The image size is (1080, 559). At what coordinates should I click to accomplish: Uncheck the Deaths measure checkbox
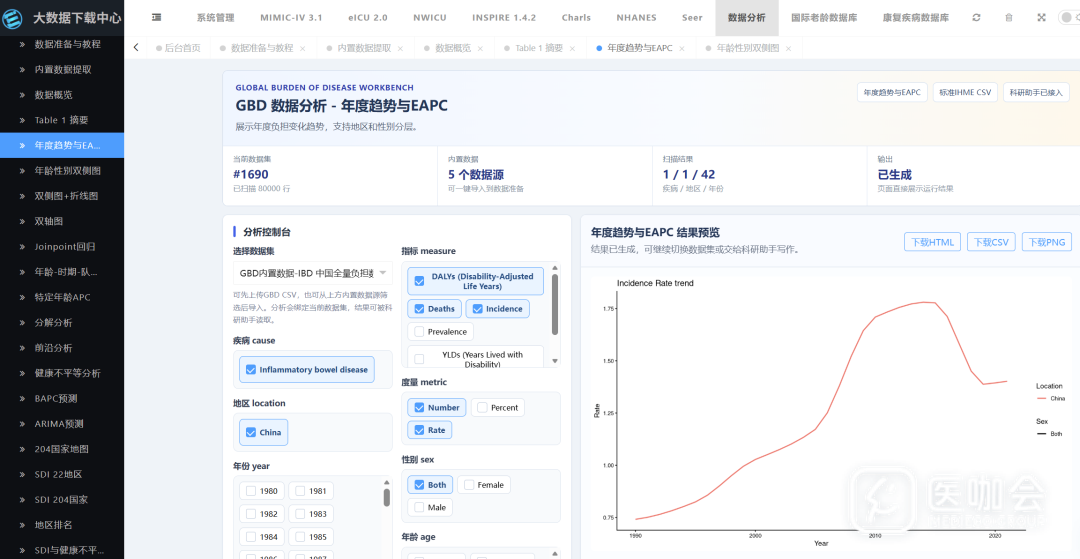tap(419, 309)
